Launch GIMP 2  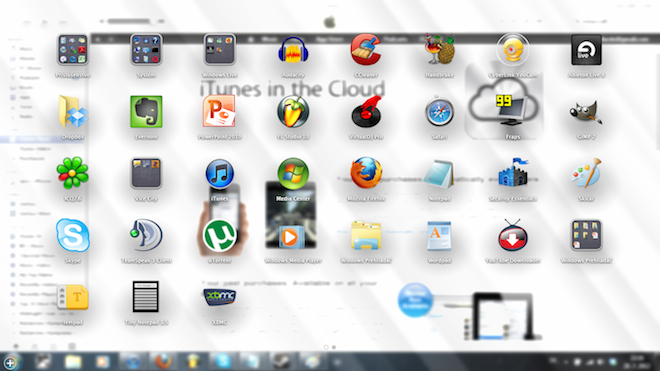(x=586, y=112)
